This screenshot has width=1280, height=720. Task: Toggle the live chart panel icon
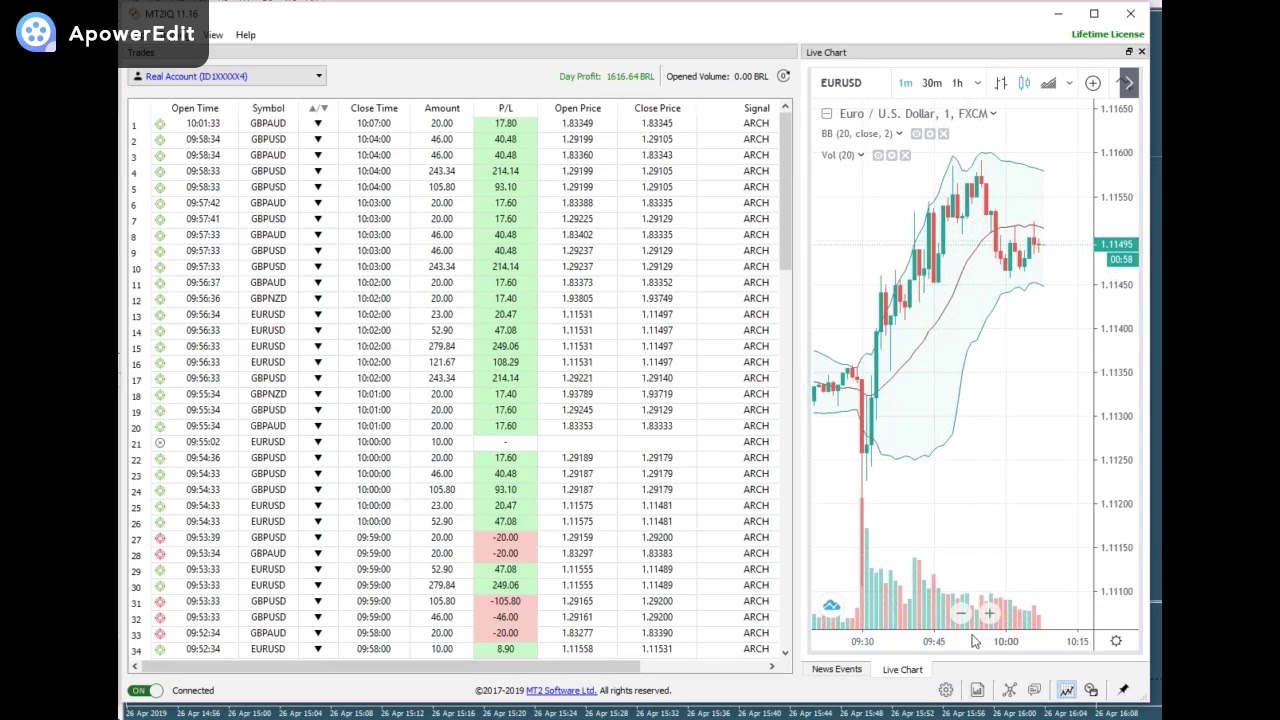(x=1066, y=690)
